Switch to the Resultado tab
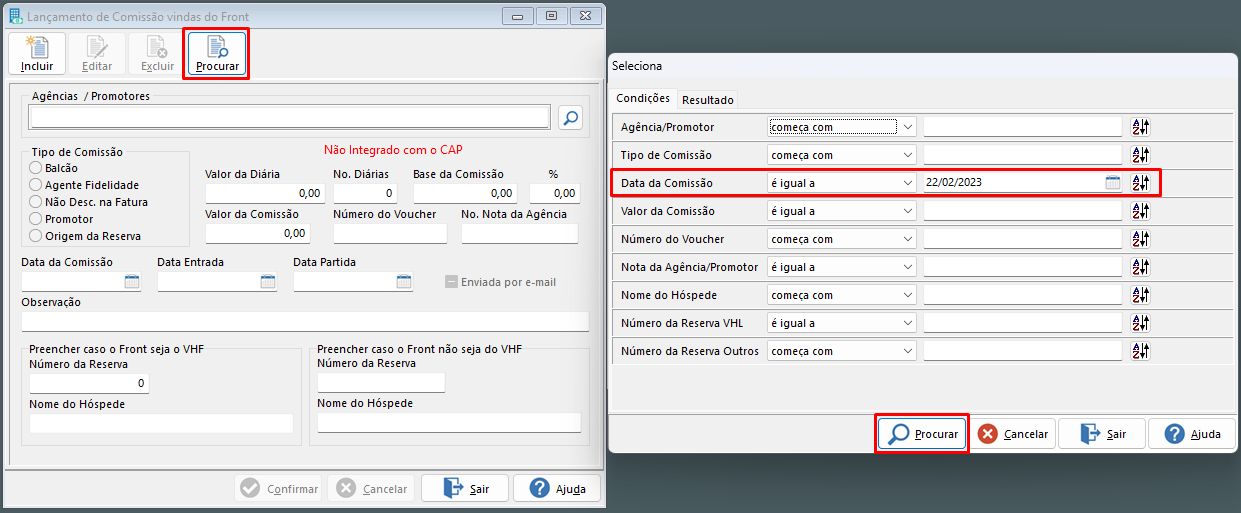 point(708,100)
